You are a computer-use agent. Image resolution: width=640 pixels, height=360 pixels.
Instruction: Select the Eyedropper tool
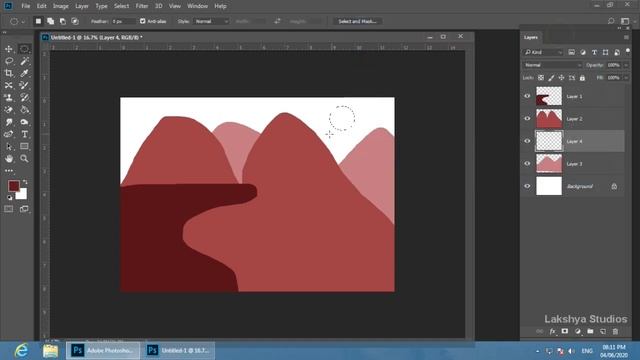24,73
